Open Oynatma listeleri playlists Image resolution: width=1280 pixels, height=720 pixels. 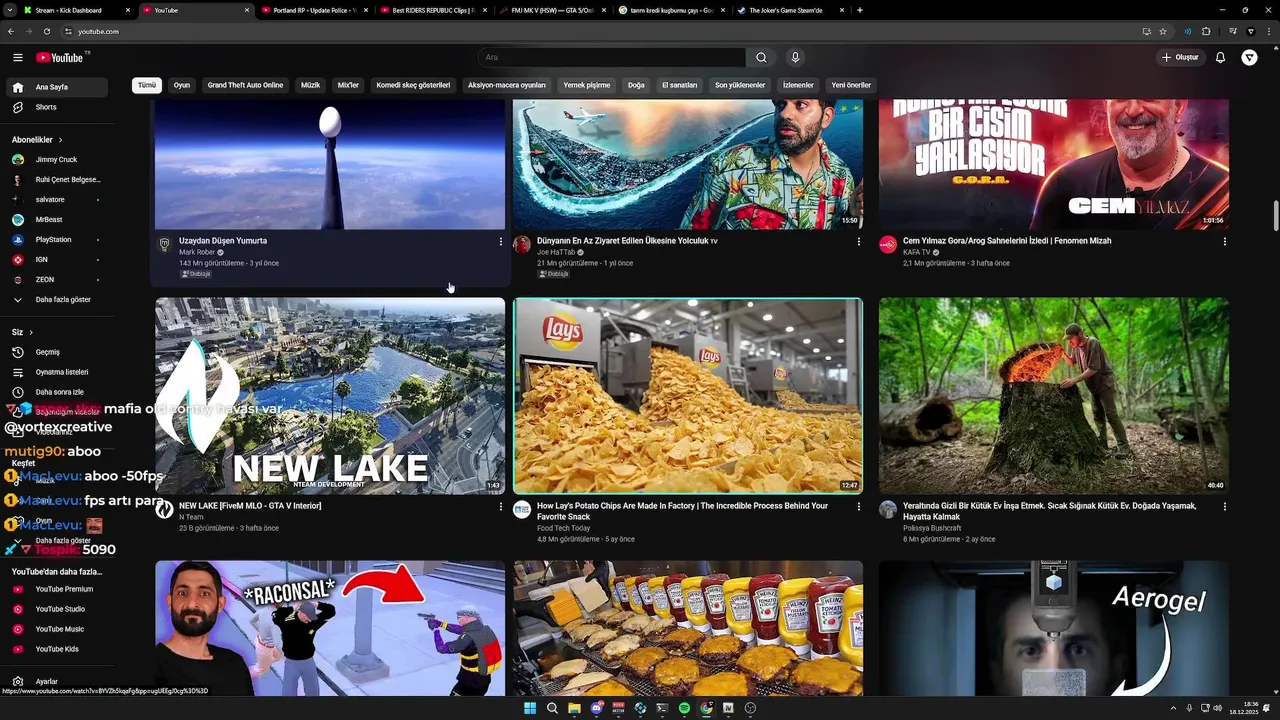coord(55,372)
